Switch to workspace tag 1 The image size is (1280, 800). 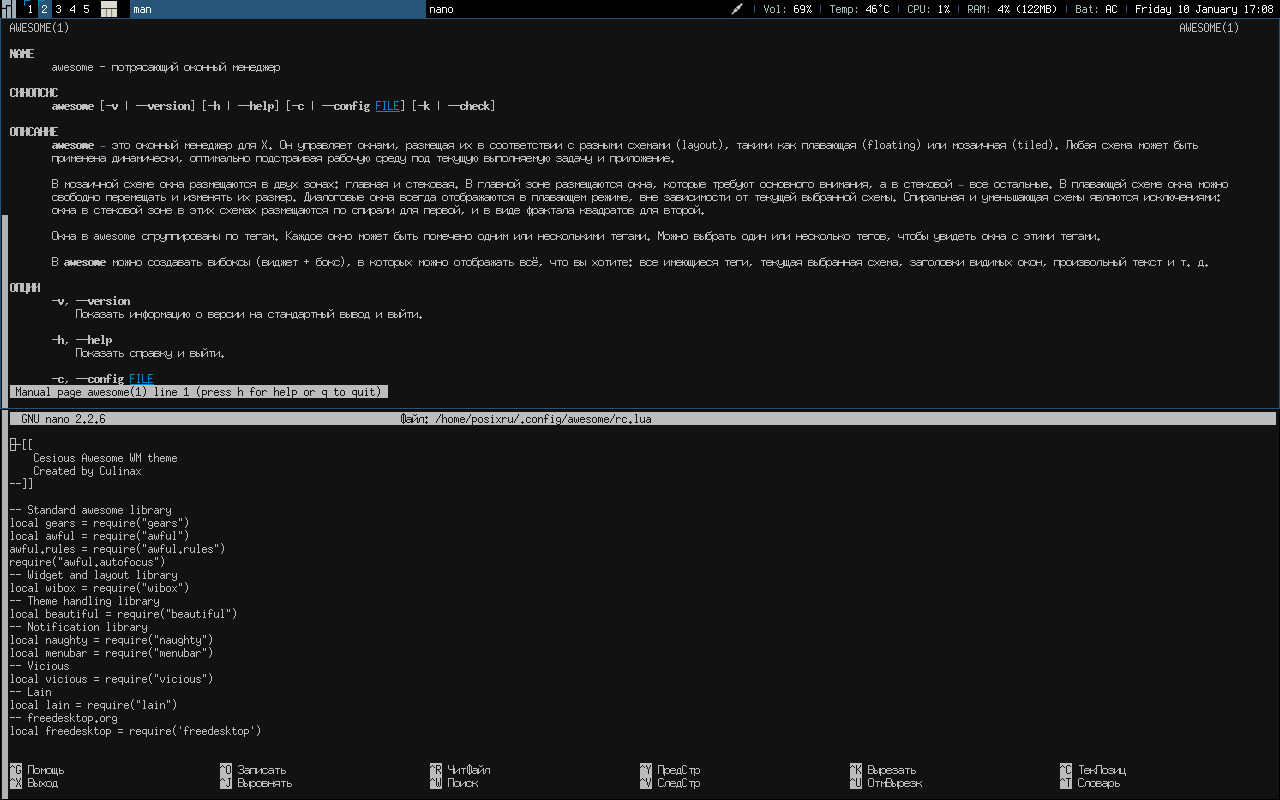coord(30,9)
